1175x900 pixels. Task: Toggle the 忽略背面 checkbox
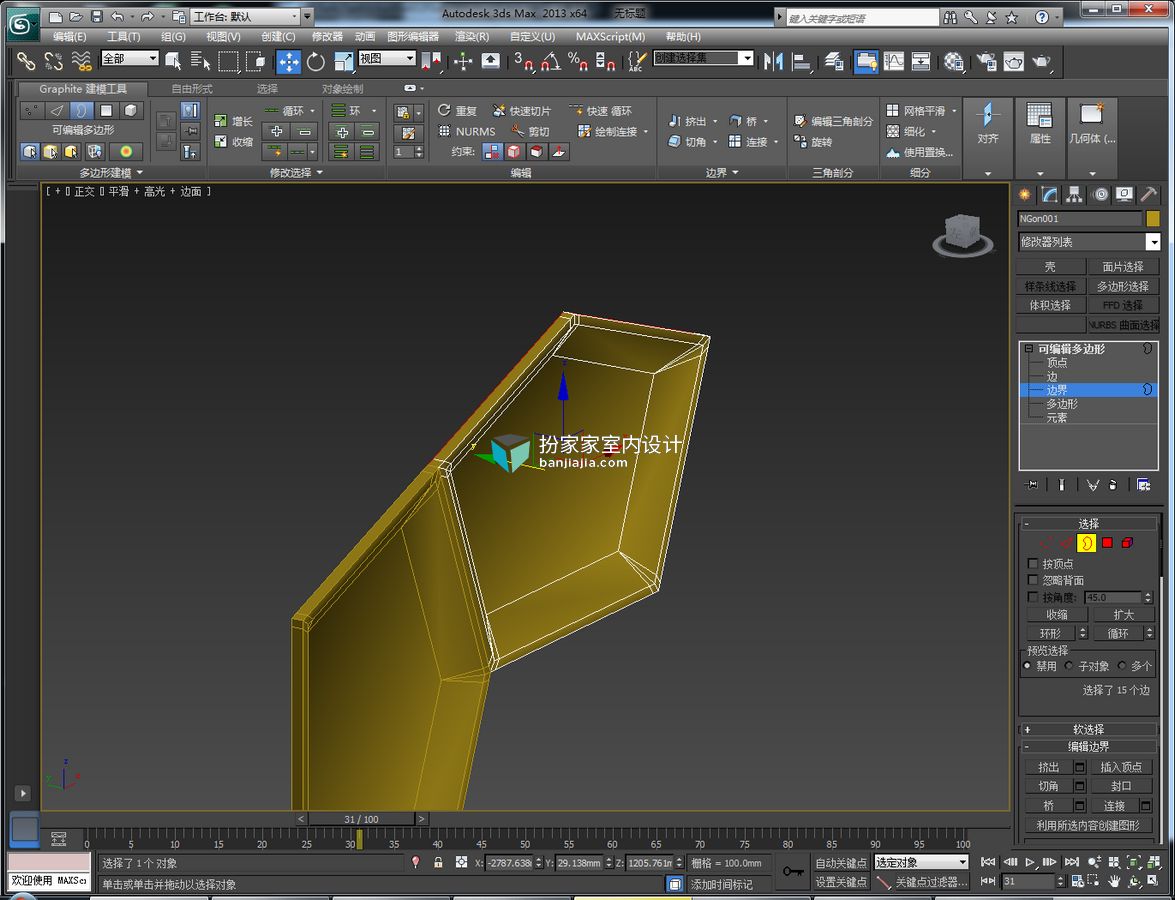point(1033,580)
